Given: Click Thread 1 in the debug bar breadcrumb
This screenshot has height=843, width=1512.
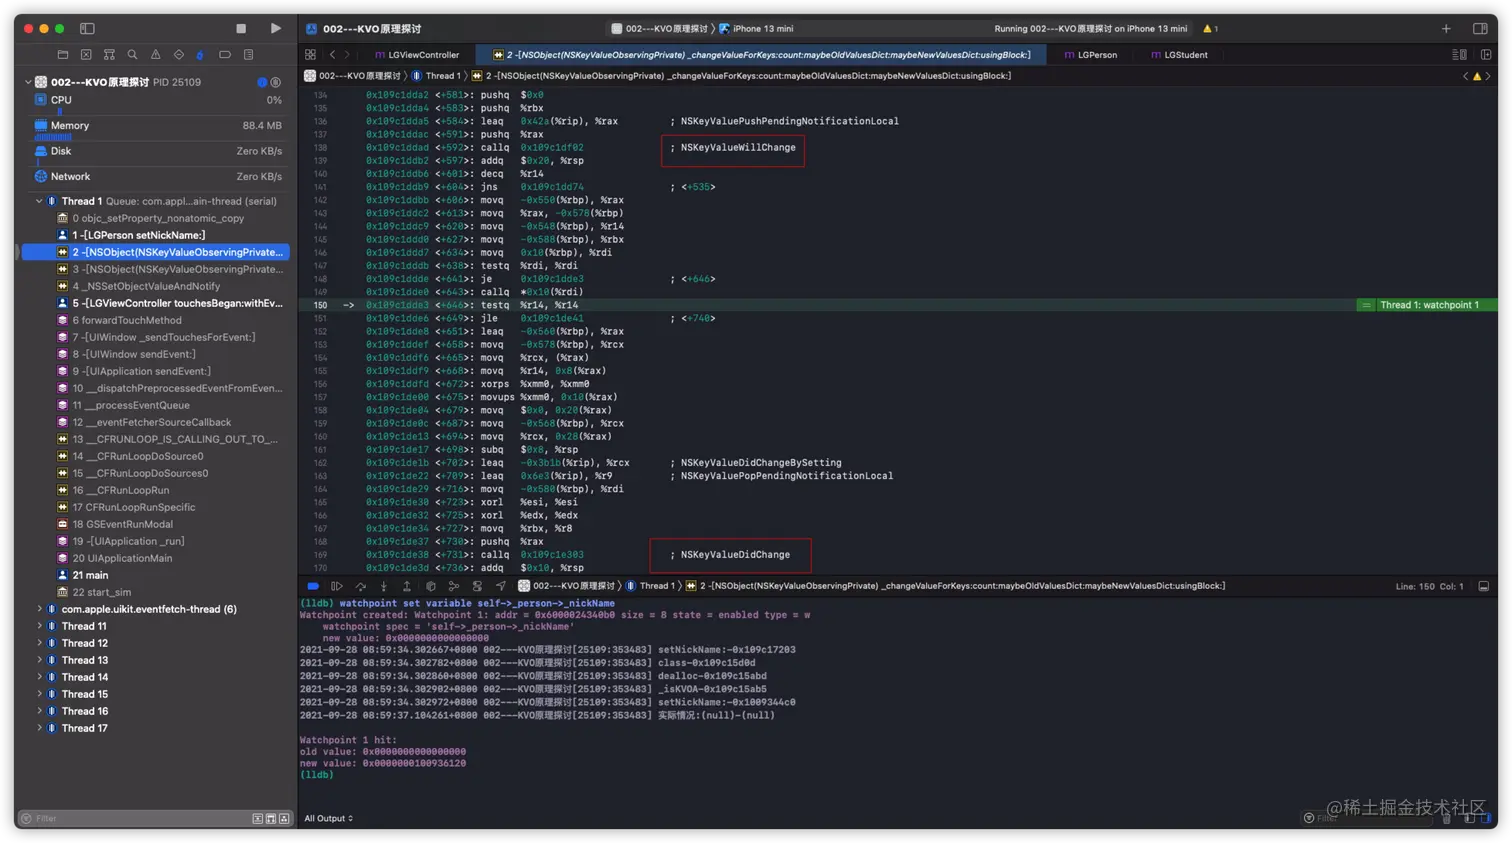Looking at the screenshot, I should tap(652, 586).
